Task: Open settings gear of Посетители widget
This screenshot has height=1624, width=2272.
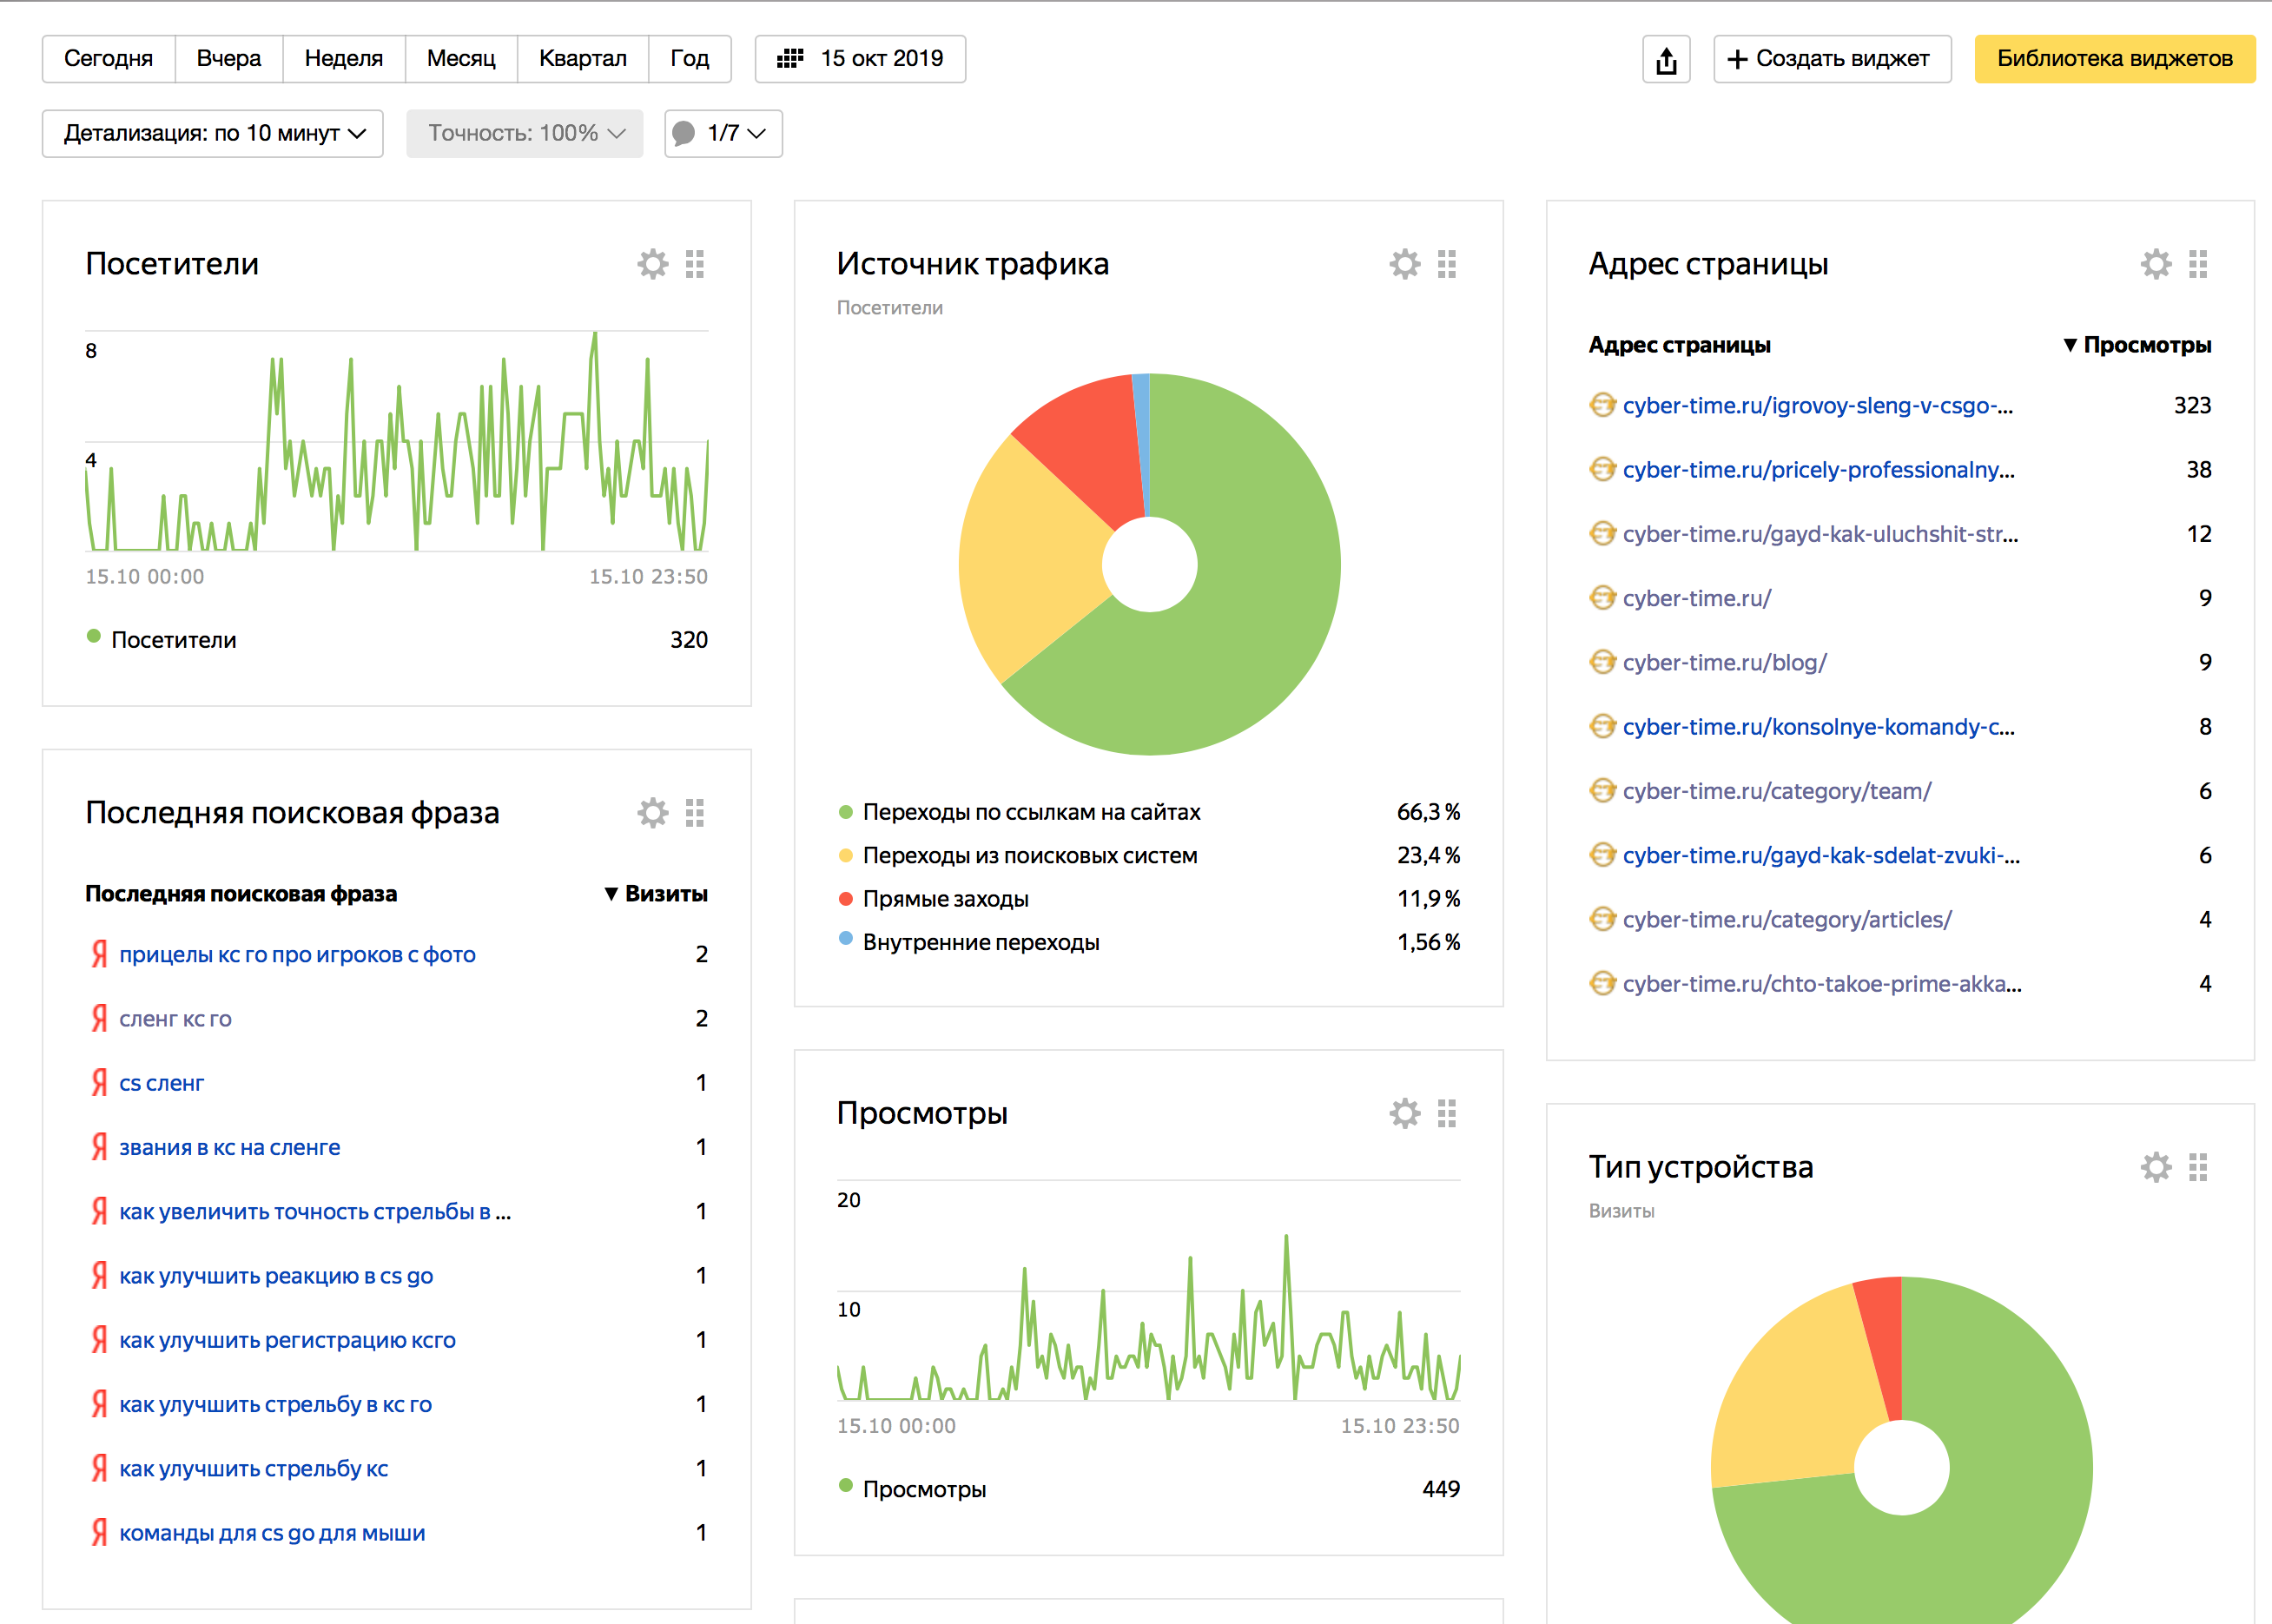Action: (x=652, y=264)
